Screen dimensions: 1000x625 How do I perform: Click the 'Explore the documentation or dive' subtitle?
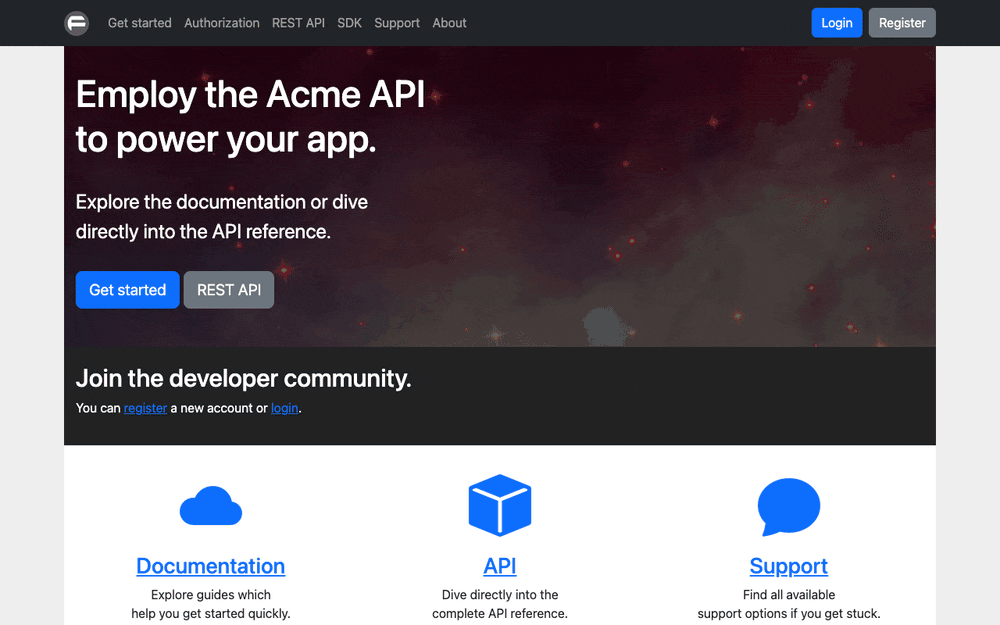pyautogui.click(x=222, y=202)
